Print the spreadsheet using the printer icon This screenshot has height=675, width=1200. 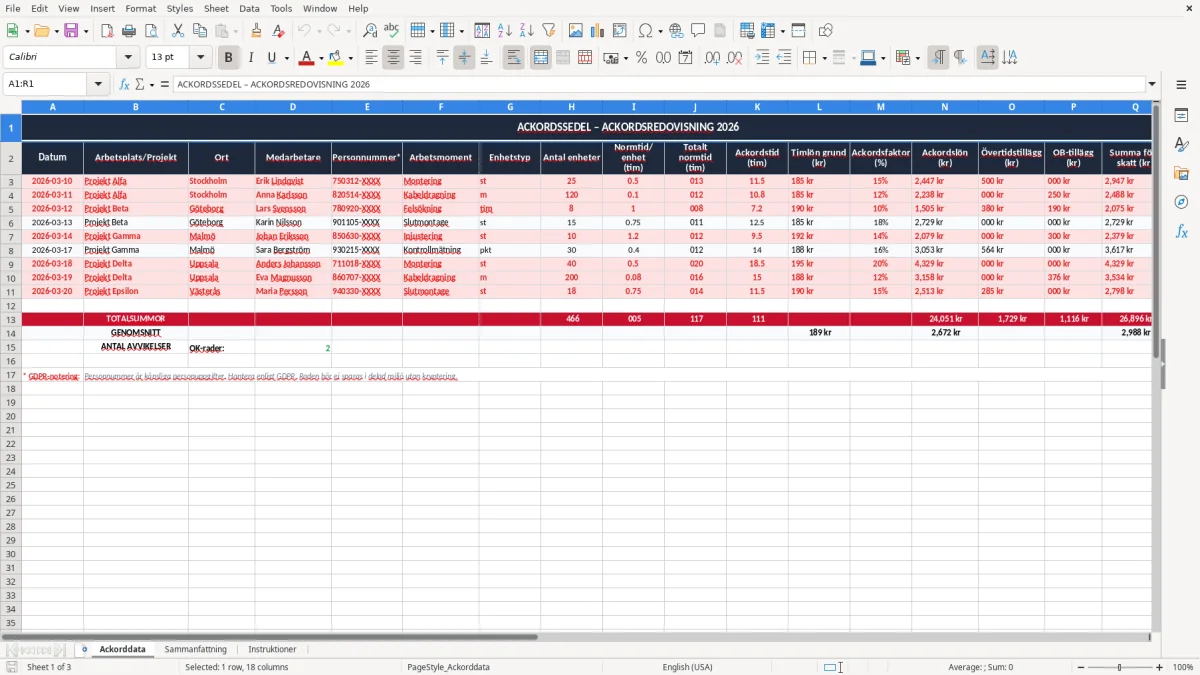[x=128, y=31]
